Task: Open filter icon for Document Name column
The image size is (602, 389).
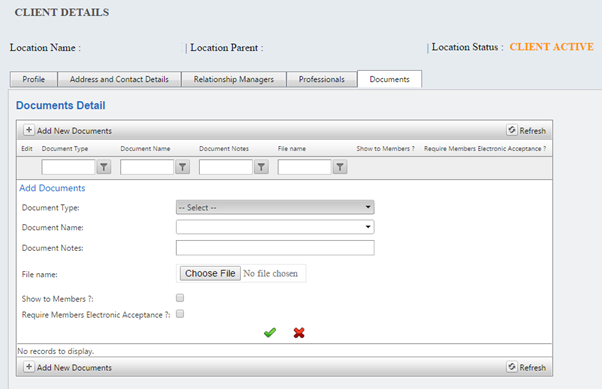Action: click(182, 167)
